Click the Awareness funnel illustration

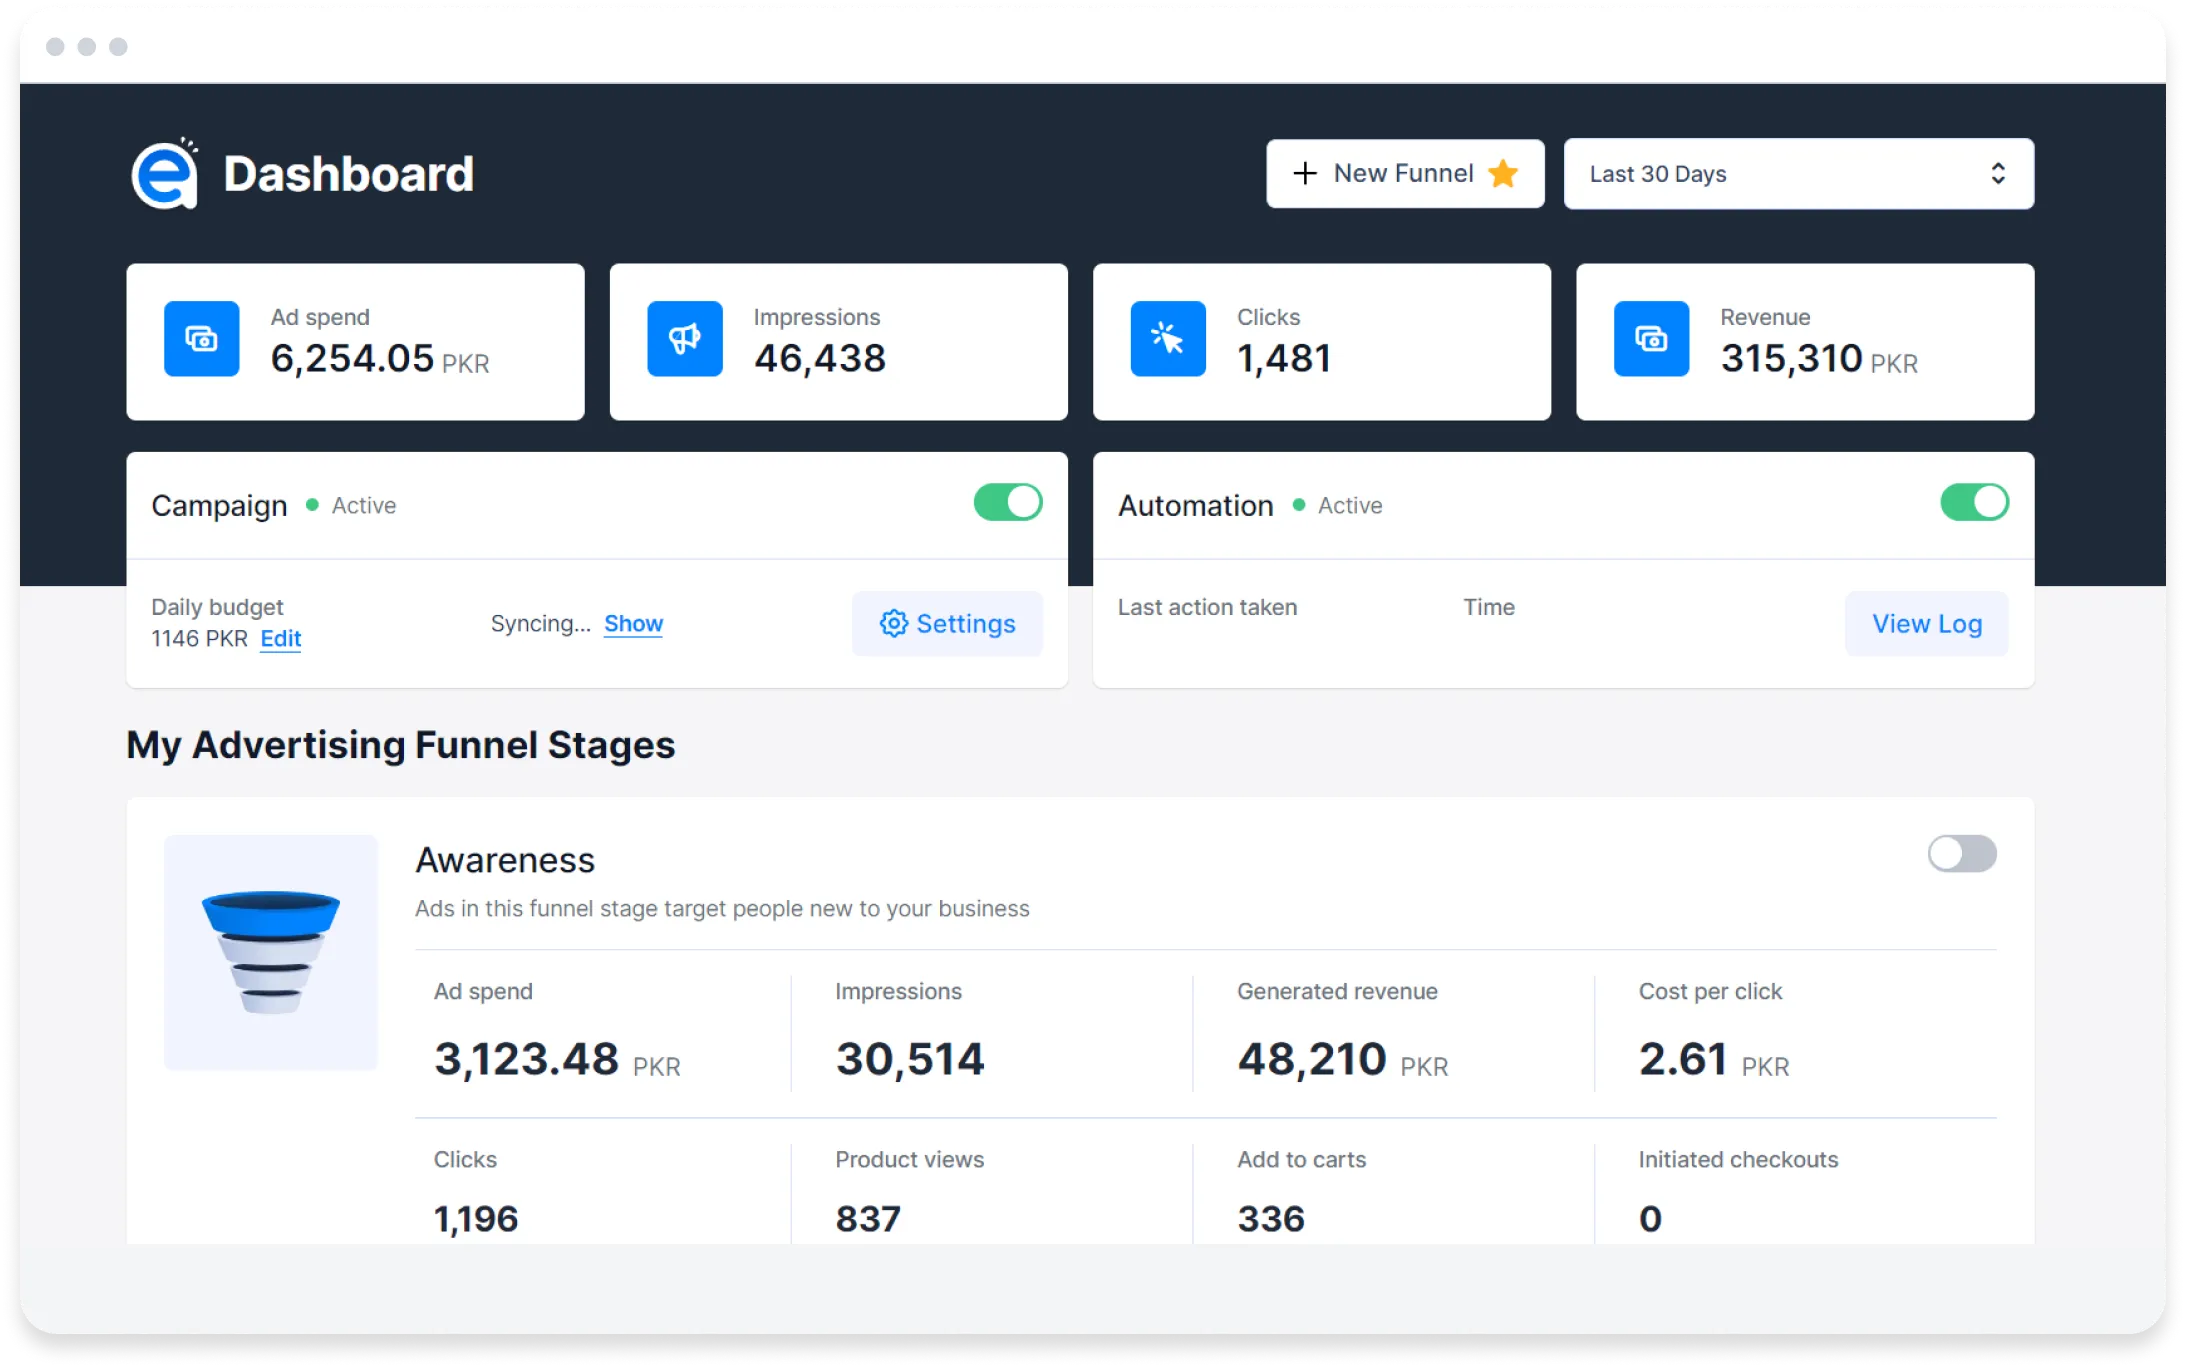coord(270,952)
